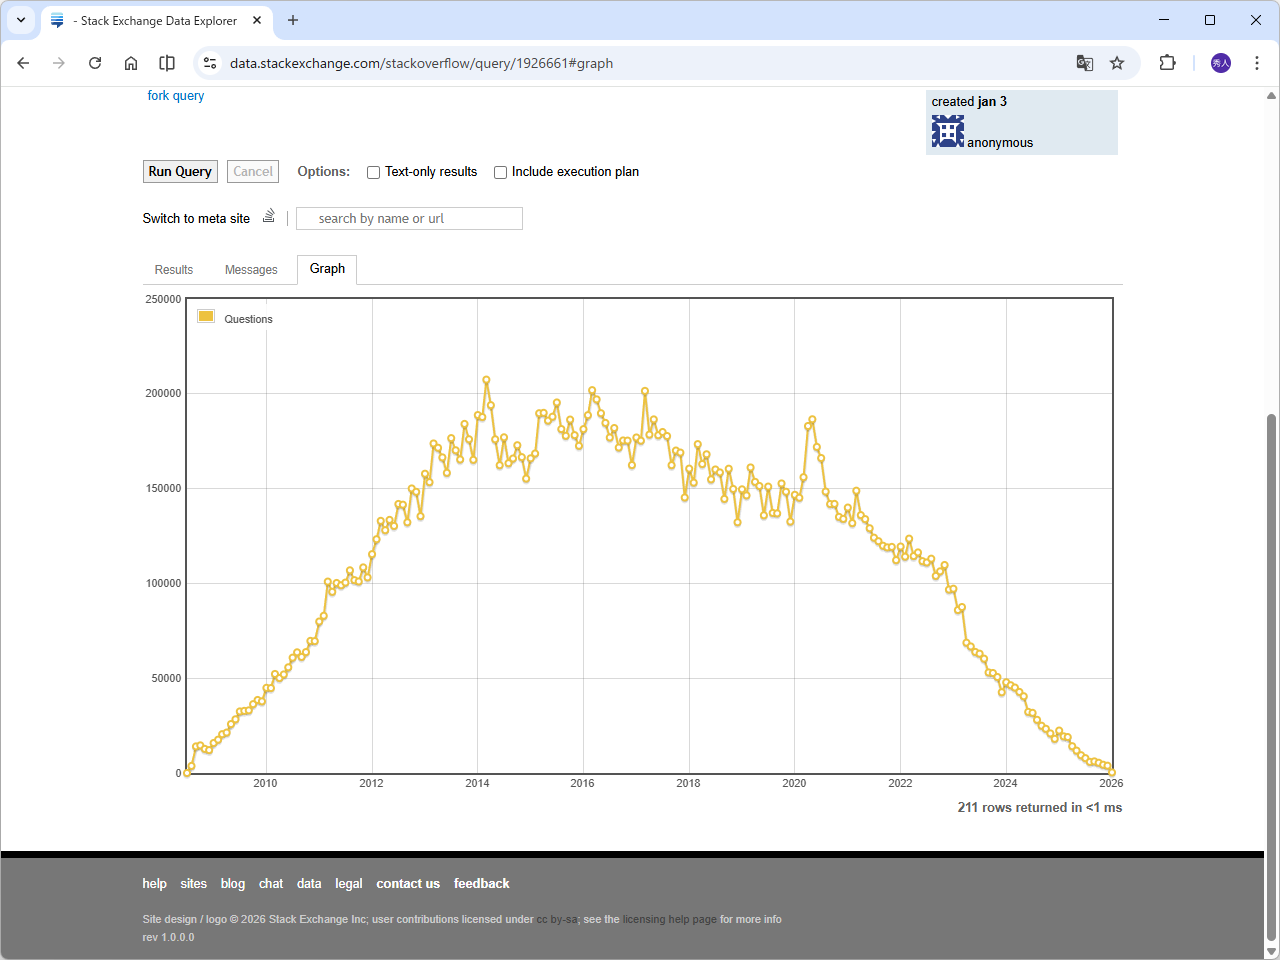
Task: Click the rev 1.0.0.0 version text
Action: [168, 938]
